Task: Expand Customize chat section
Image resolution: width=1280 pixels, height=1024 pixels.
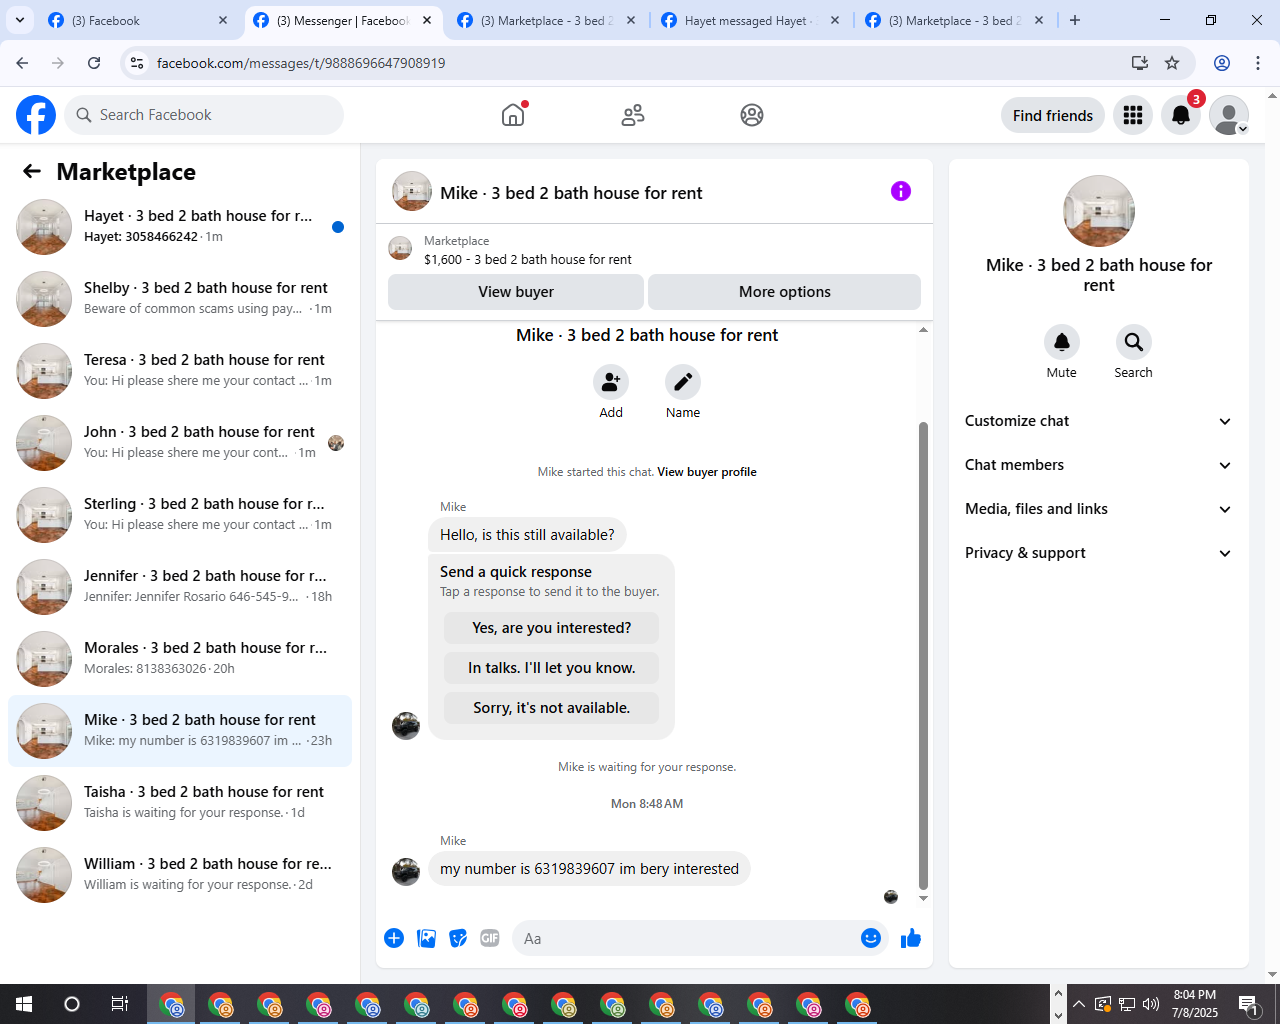Action: pyautogui.click(x=1098, y=421)
